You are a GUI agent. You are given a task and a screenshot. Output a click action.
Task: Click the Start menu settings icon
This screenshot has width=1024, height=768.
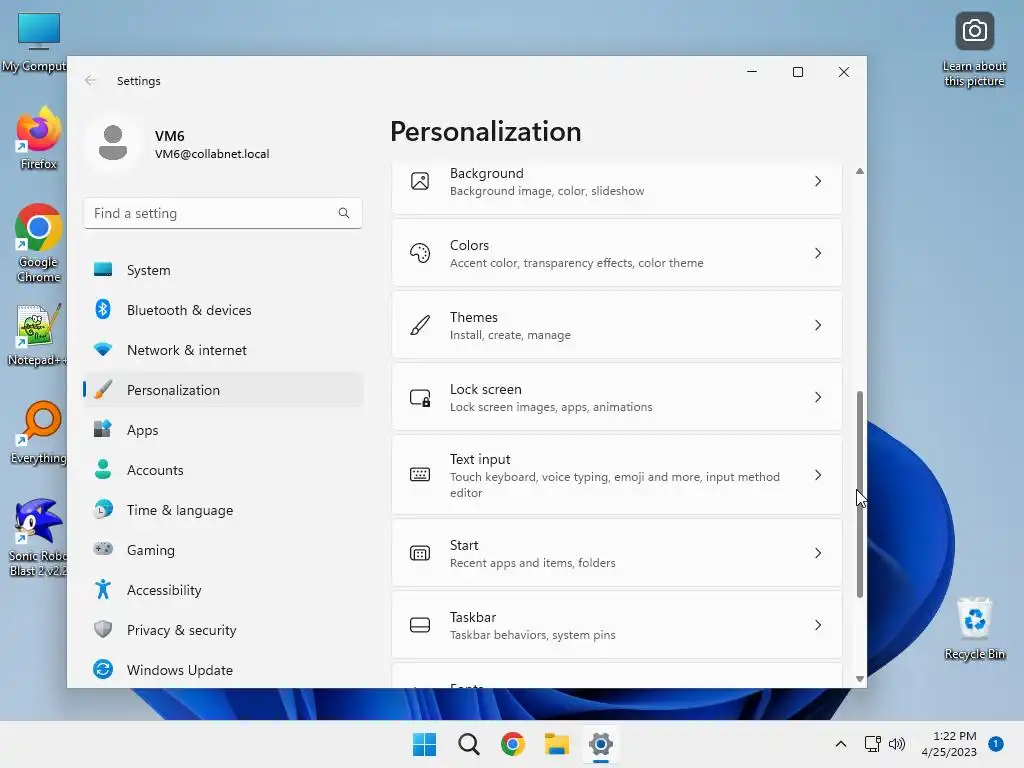click(x=420, y=553)
